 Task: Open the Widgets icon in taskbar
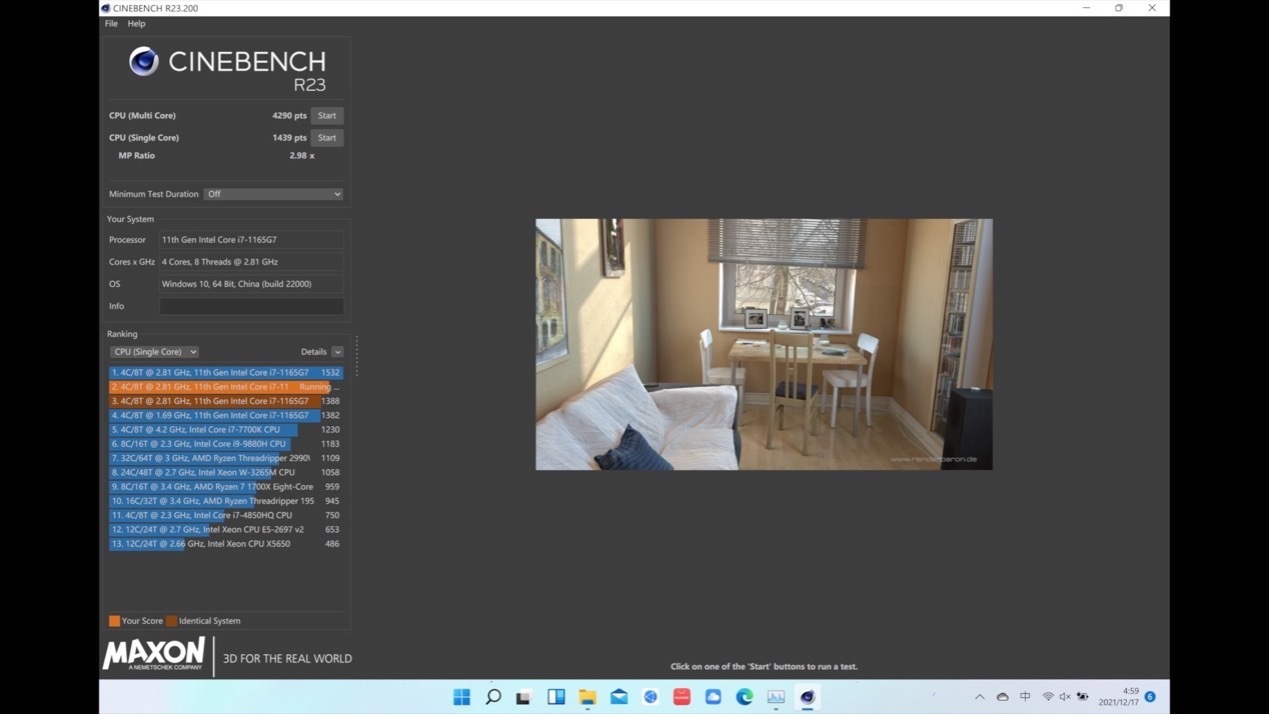click(556, 697)
